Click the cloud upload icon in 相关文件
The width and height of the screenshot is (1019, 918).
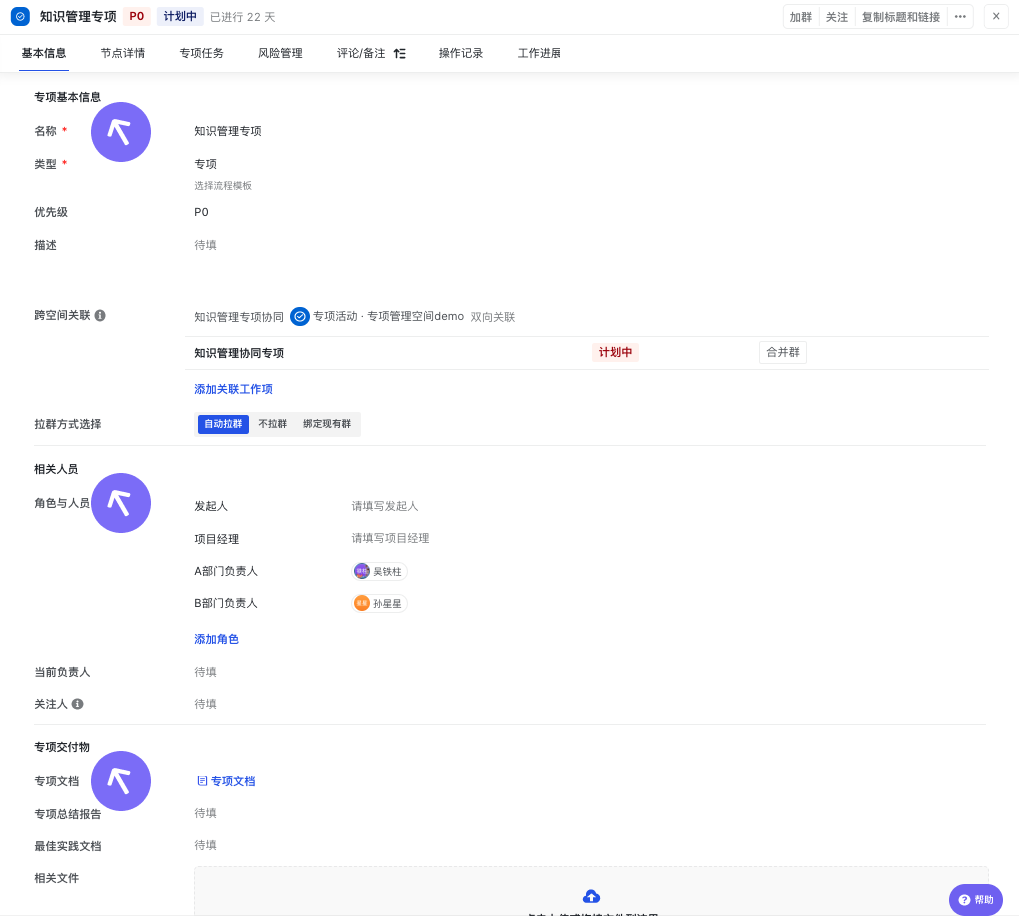[591, 896]
